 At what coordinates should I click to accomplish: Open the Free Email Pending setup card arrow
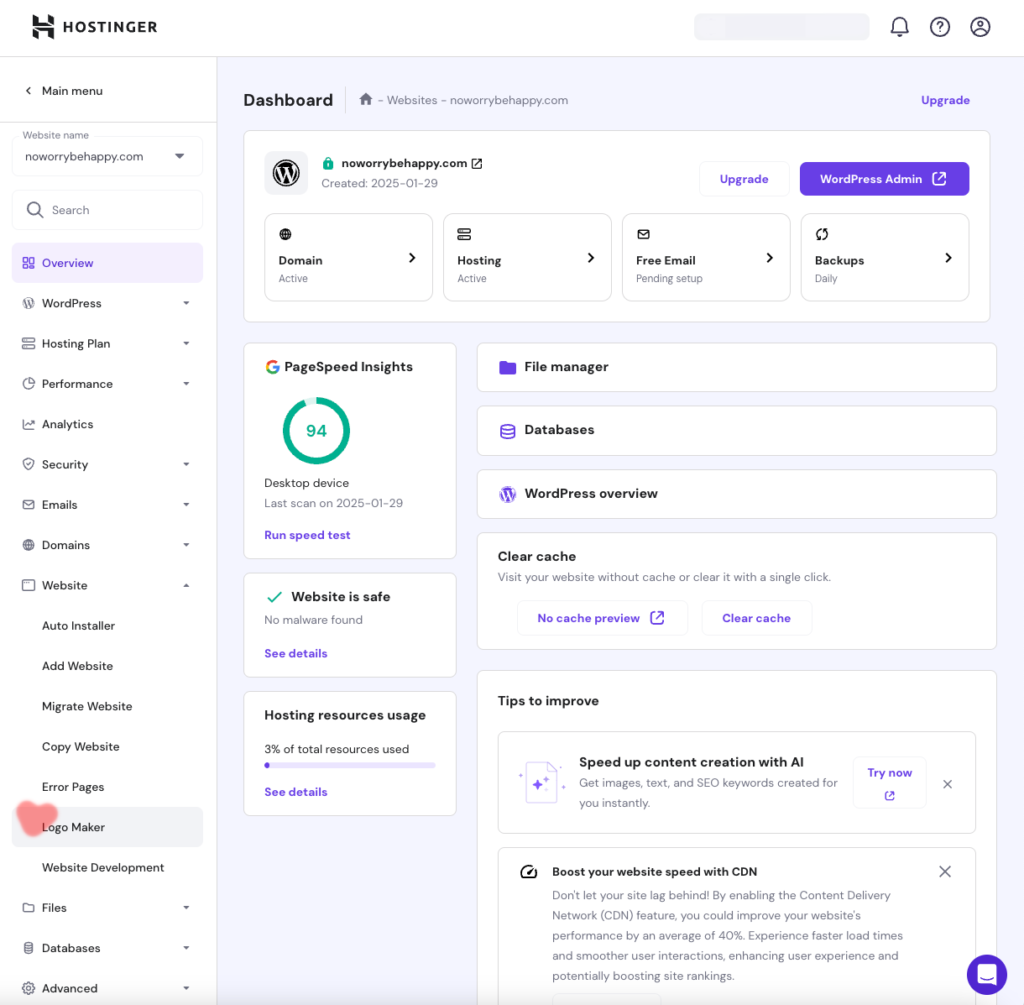769,258
